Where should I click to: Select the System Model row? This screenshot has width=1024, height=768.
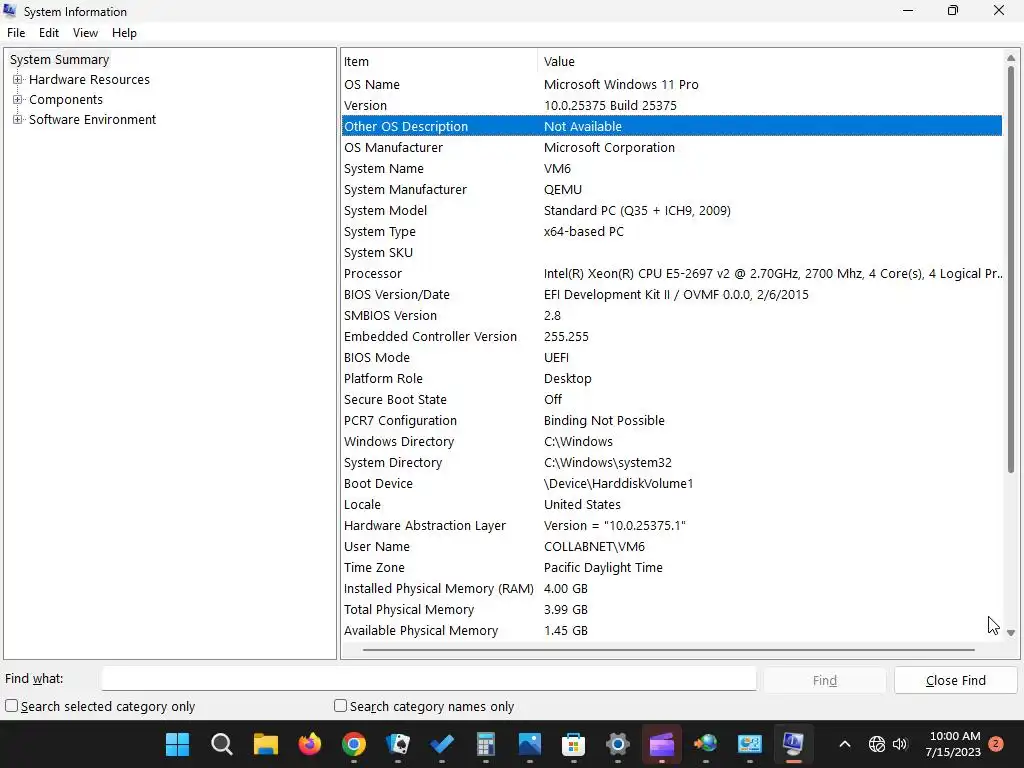(672, 210)
